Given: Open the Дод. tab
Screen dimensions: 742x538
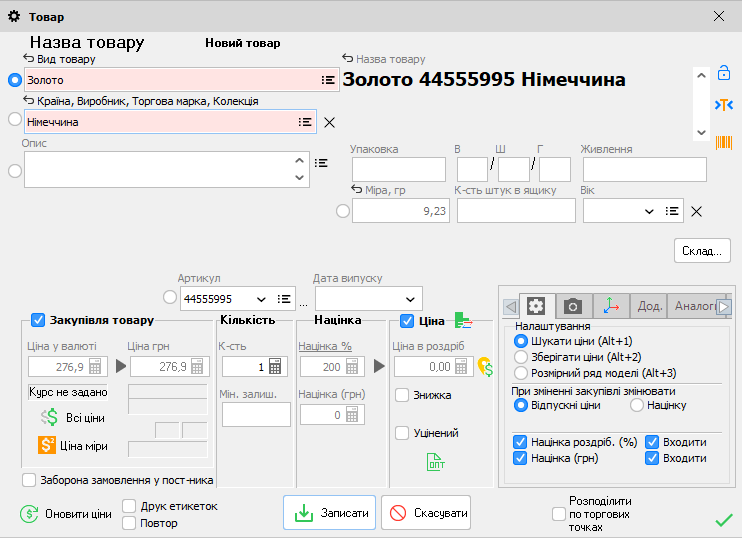Looking at the screenshot, I should (x=649, y=306).
